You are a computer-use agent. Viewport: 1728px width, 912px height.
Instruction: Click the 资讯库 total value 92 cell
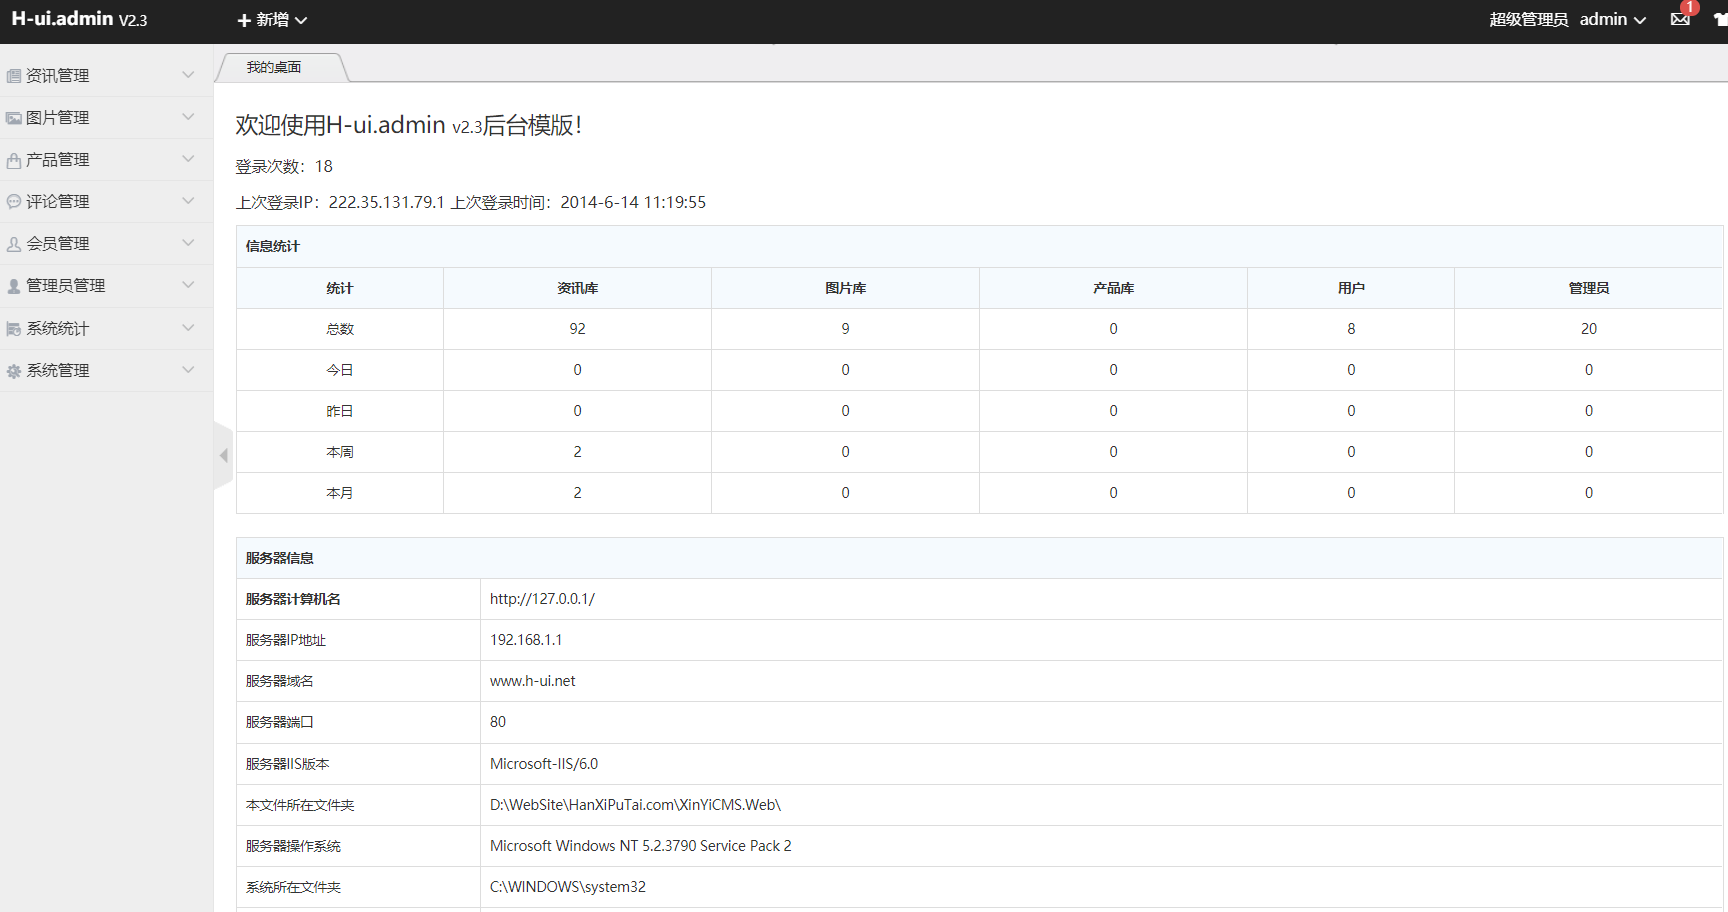point(577,329)
